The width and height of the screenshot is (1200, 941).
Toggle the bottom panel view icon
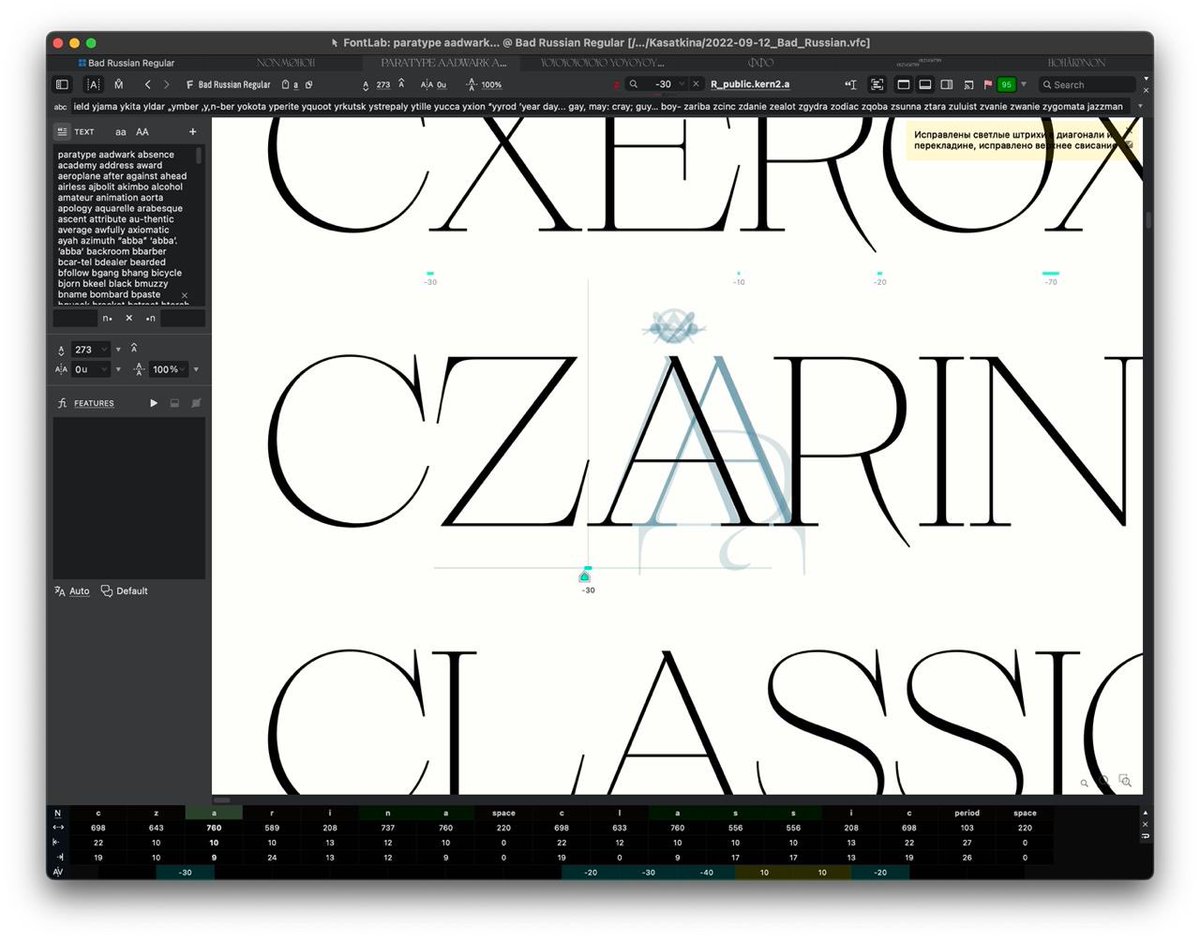[925, 85]
